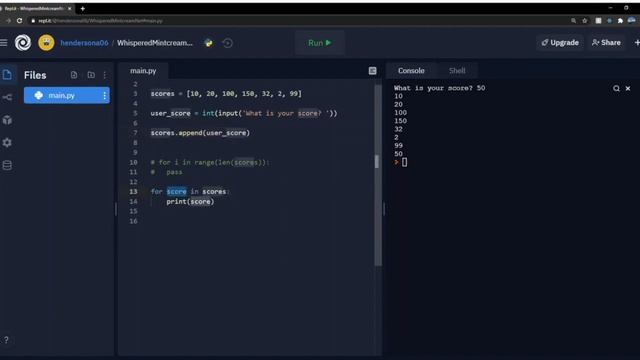Open the hamburger menu at top left
The width and height of the screenshot is (640, 360).
pyautogui.click(x=4, y=42)
